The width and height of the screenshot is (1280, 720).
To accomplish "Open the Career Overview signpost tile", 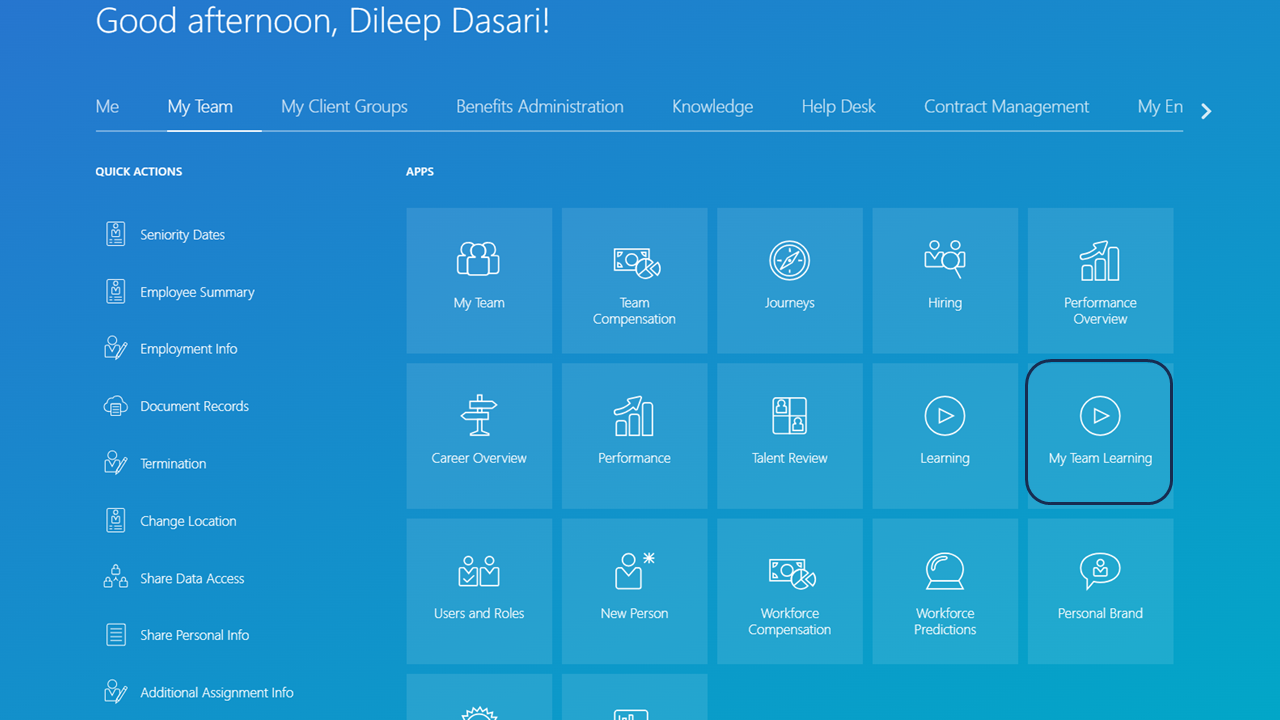I will point(479,435).
